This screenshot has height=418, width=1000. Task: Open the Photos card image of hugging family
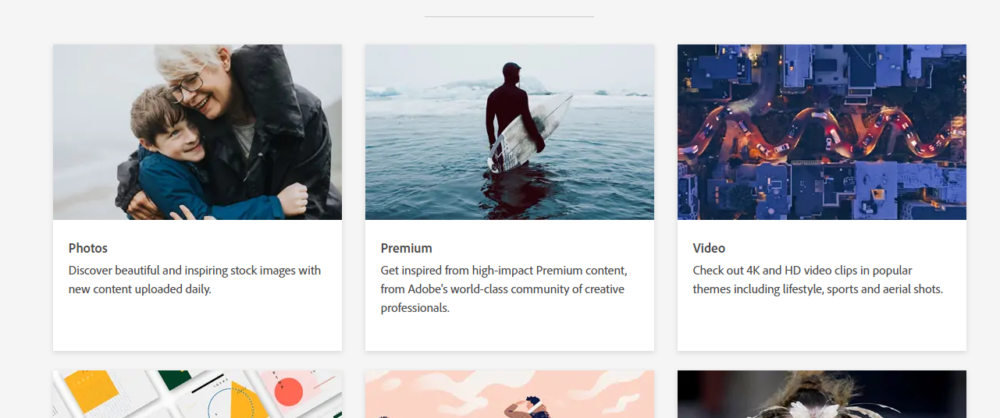click(x=197, y=132)
